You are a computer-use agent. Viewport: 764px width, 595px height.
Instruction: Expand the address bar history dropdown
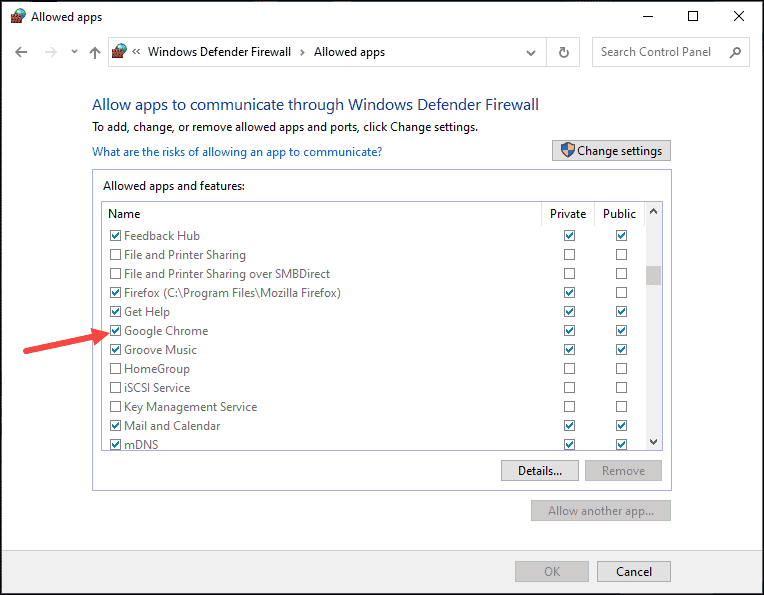click(531, 53)
